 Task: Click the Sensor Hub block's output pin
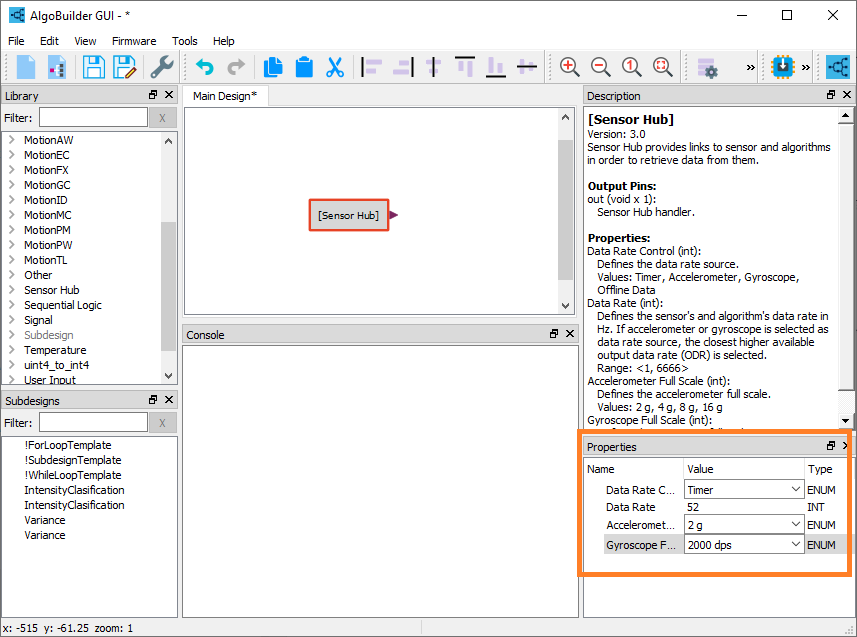tap(394, 215)
